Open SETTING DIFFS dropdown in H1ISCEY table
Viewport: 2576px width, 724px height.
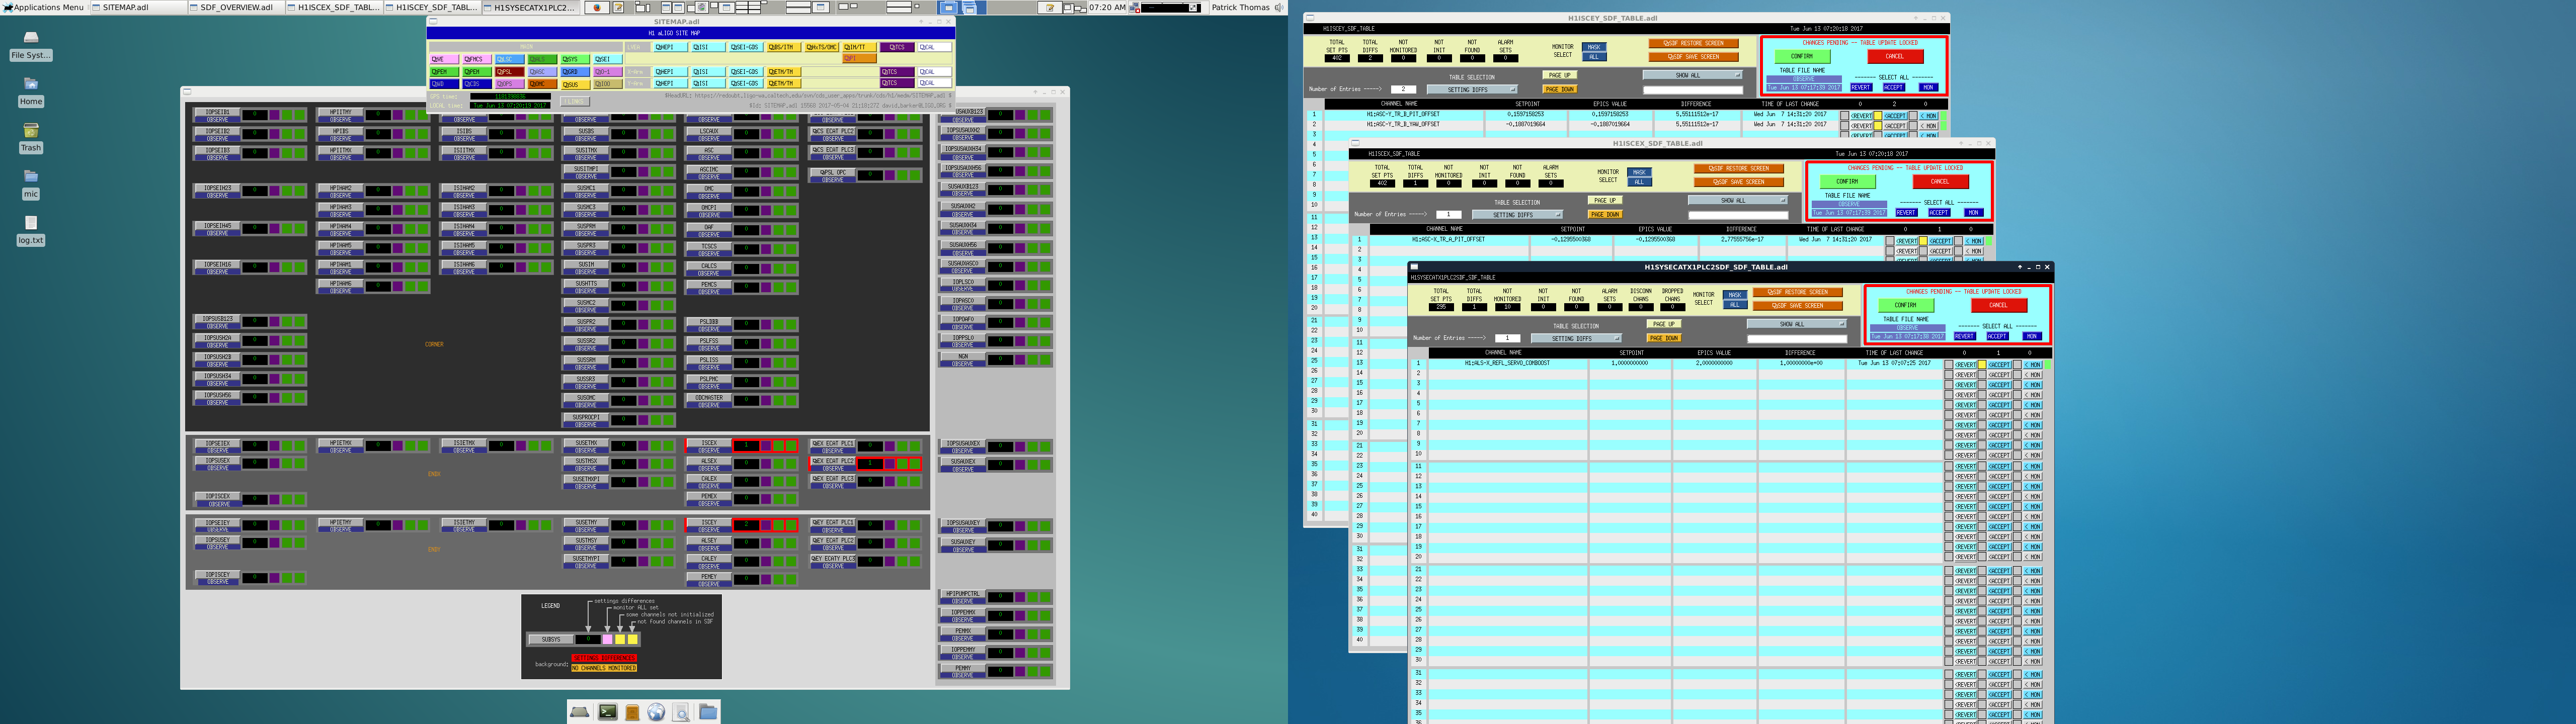[x=1472, y=89]
